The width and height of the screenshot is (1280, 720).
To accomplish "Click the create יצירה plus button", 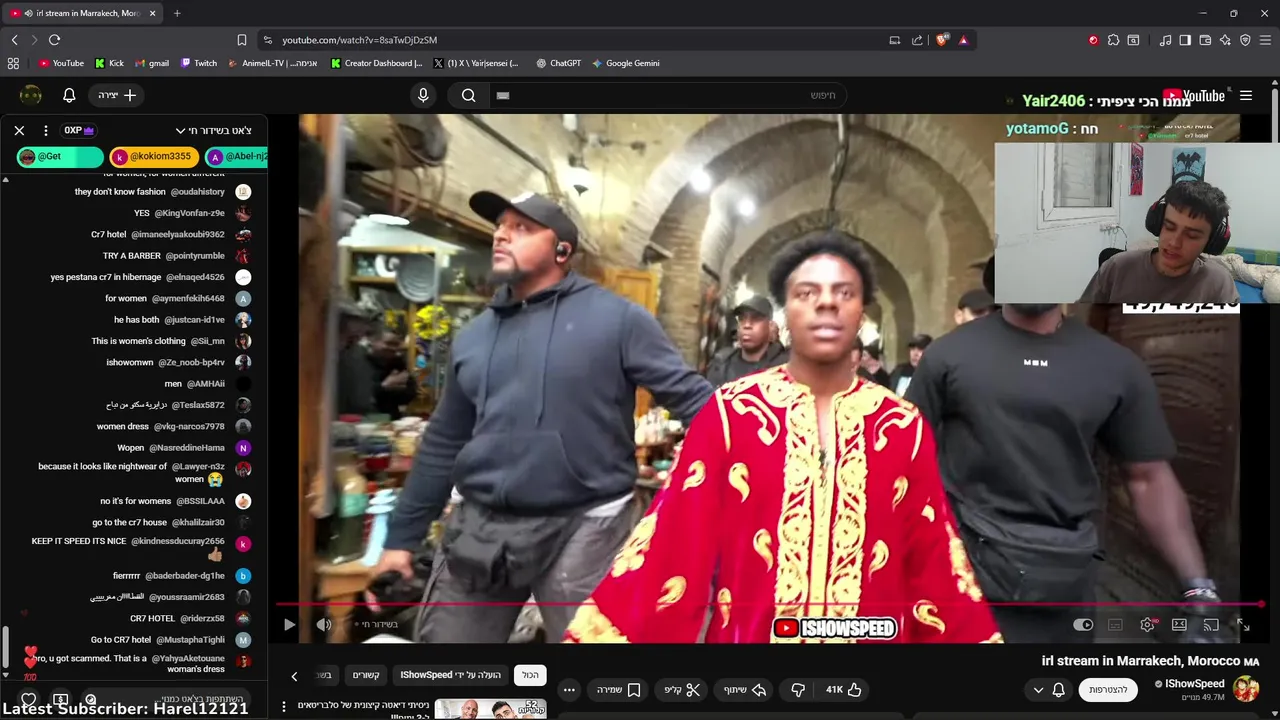I will pyautogui.click(x=117, y=95).
